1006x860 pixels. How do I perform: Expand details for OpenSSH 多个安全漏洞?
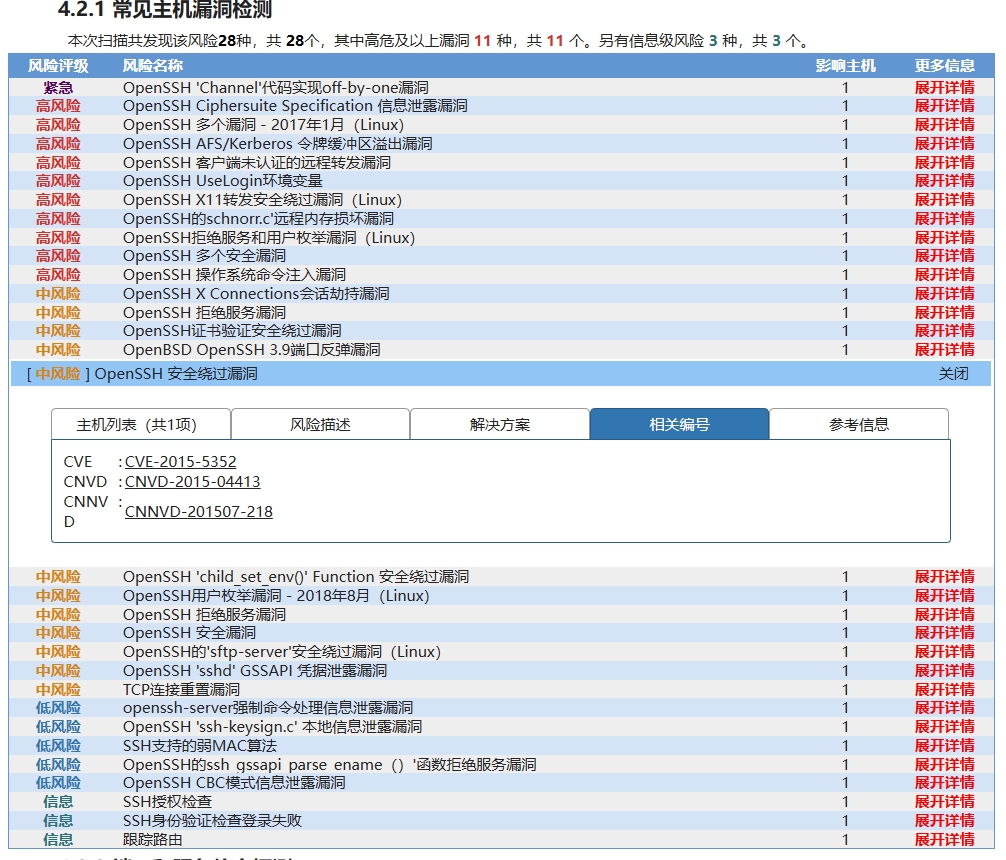pyautogui.click(x=944, y=255)
